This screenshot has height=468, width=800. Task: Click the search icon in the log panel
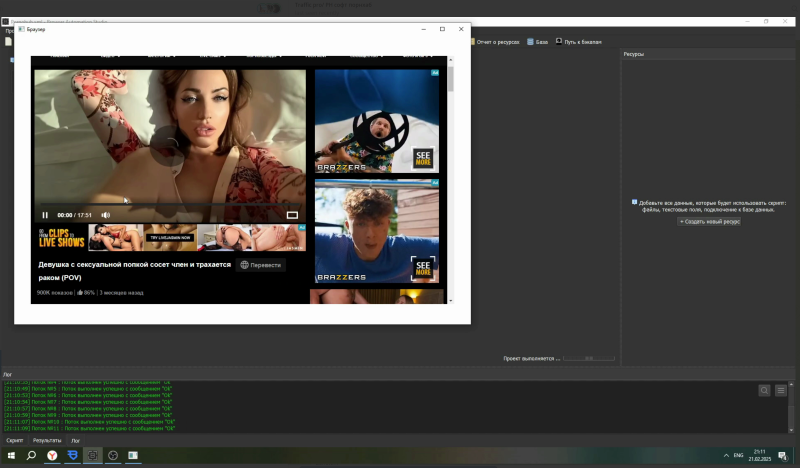[x=765, y=390]
